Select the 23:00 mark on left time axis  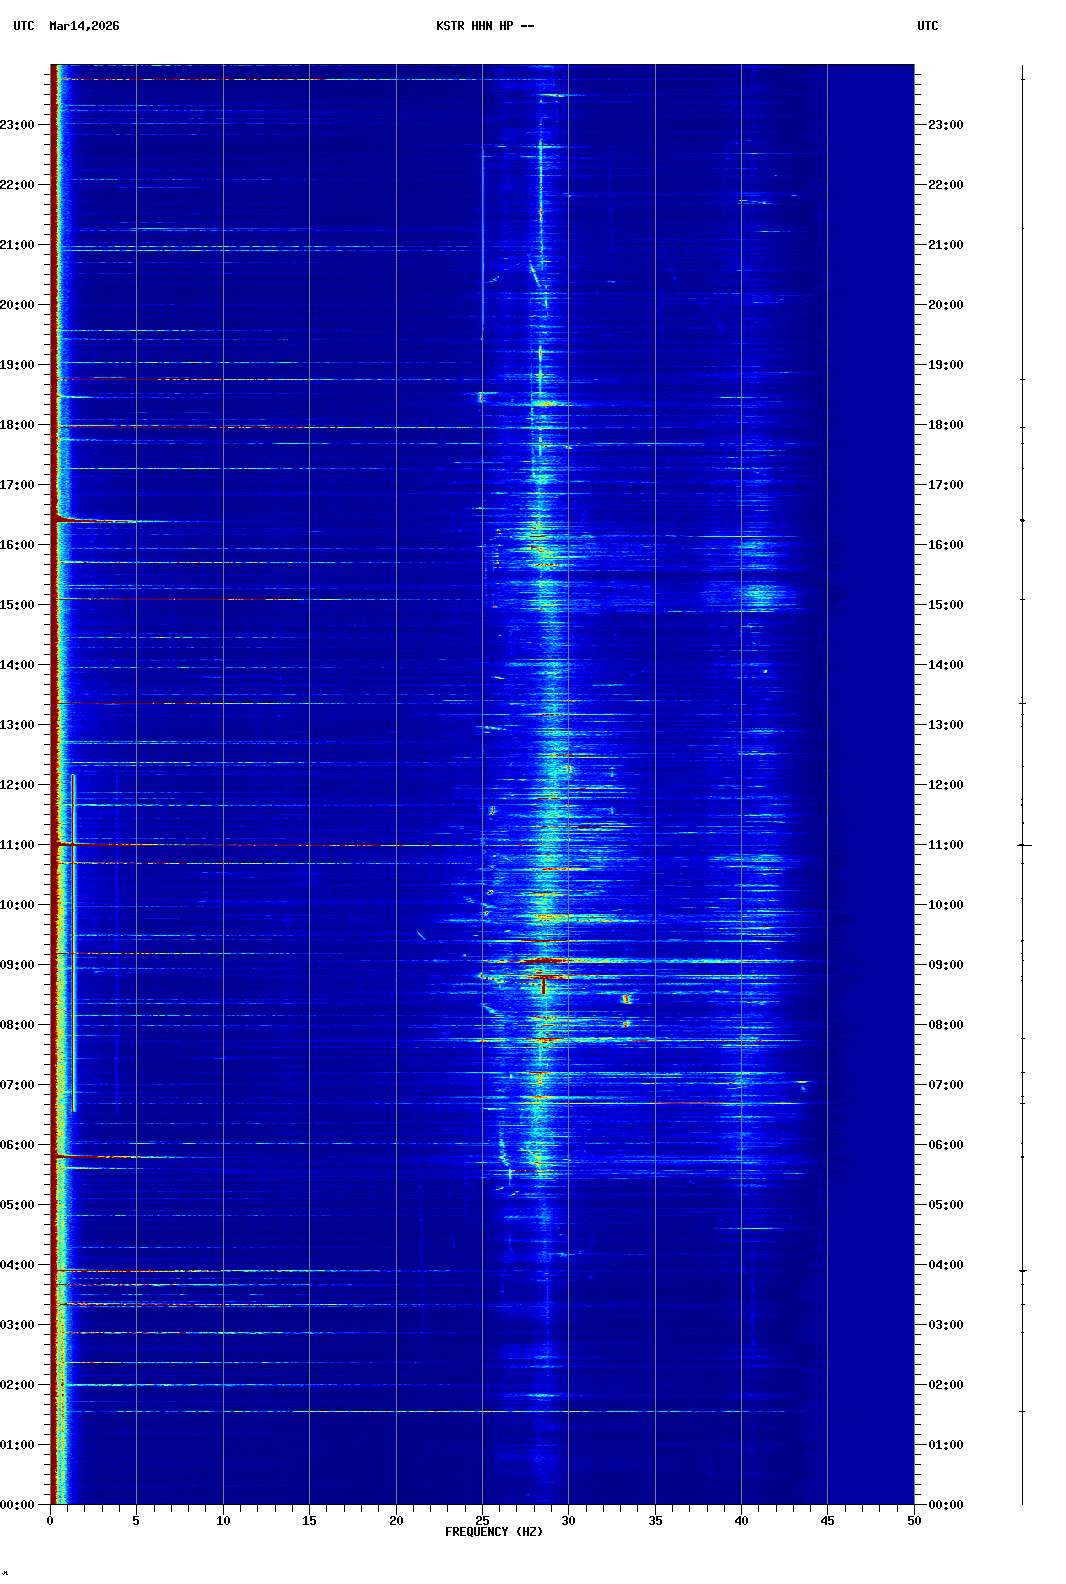(x=18, y=125)
